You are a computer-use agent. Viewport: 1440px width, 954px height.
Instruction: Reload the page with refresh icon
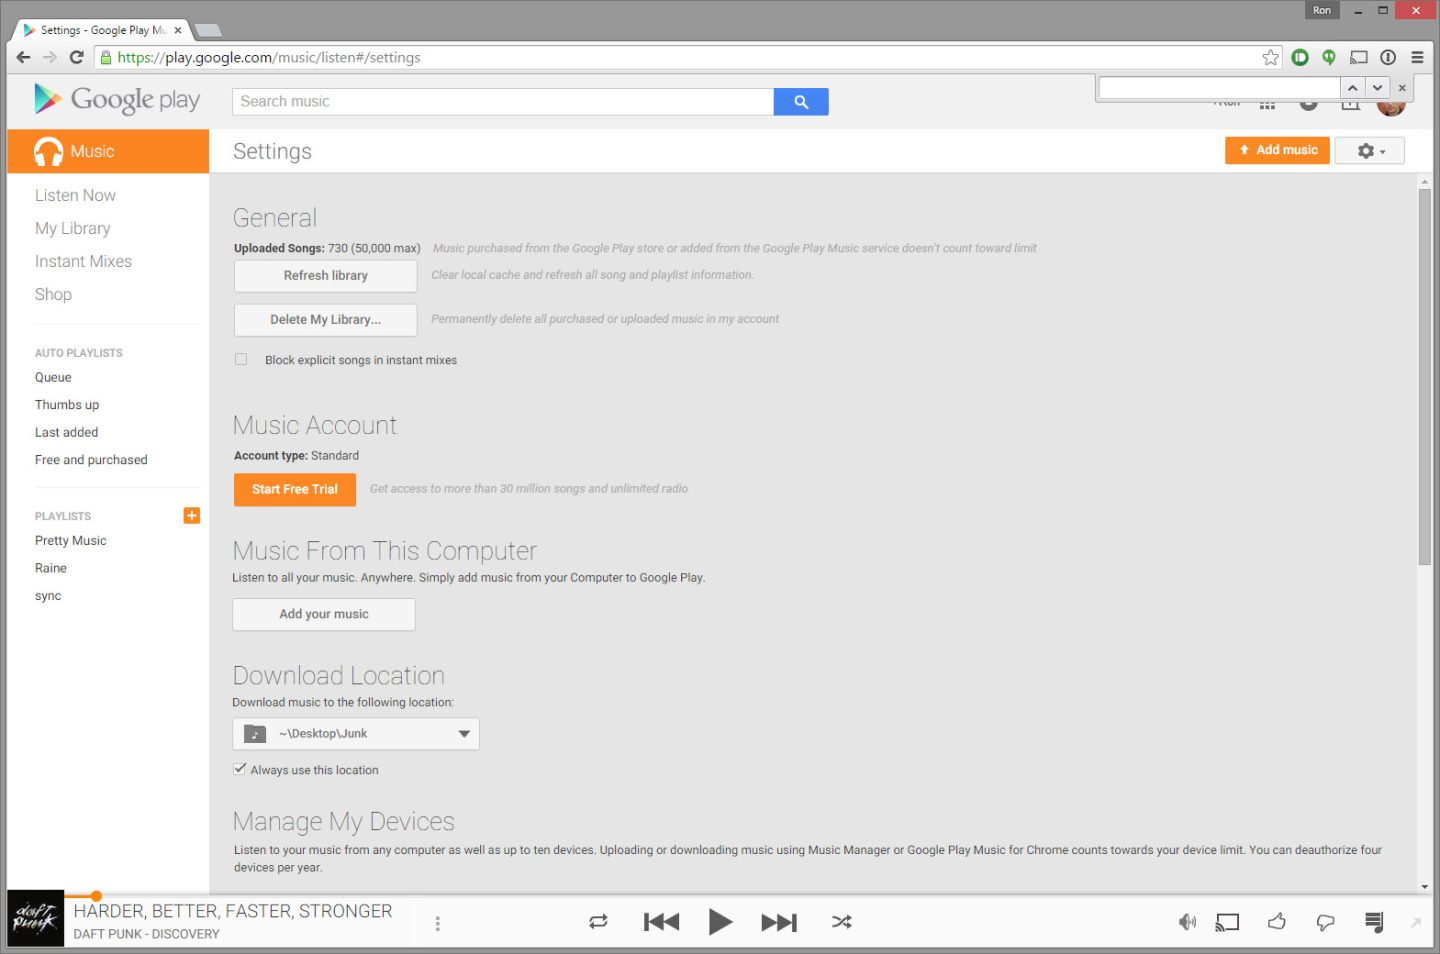point(76,57)
